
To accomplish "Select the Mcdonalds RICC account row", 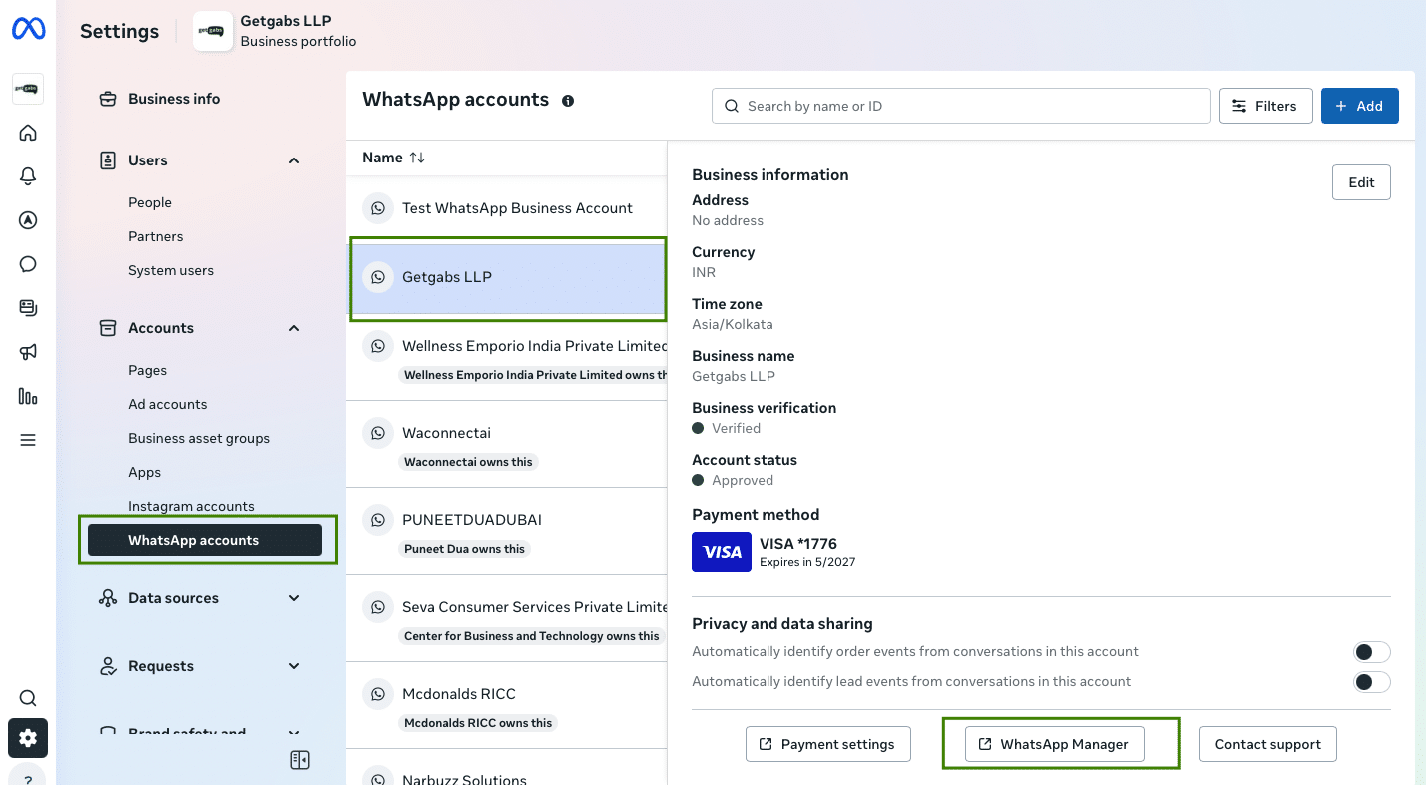I will (507, 705).
